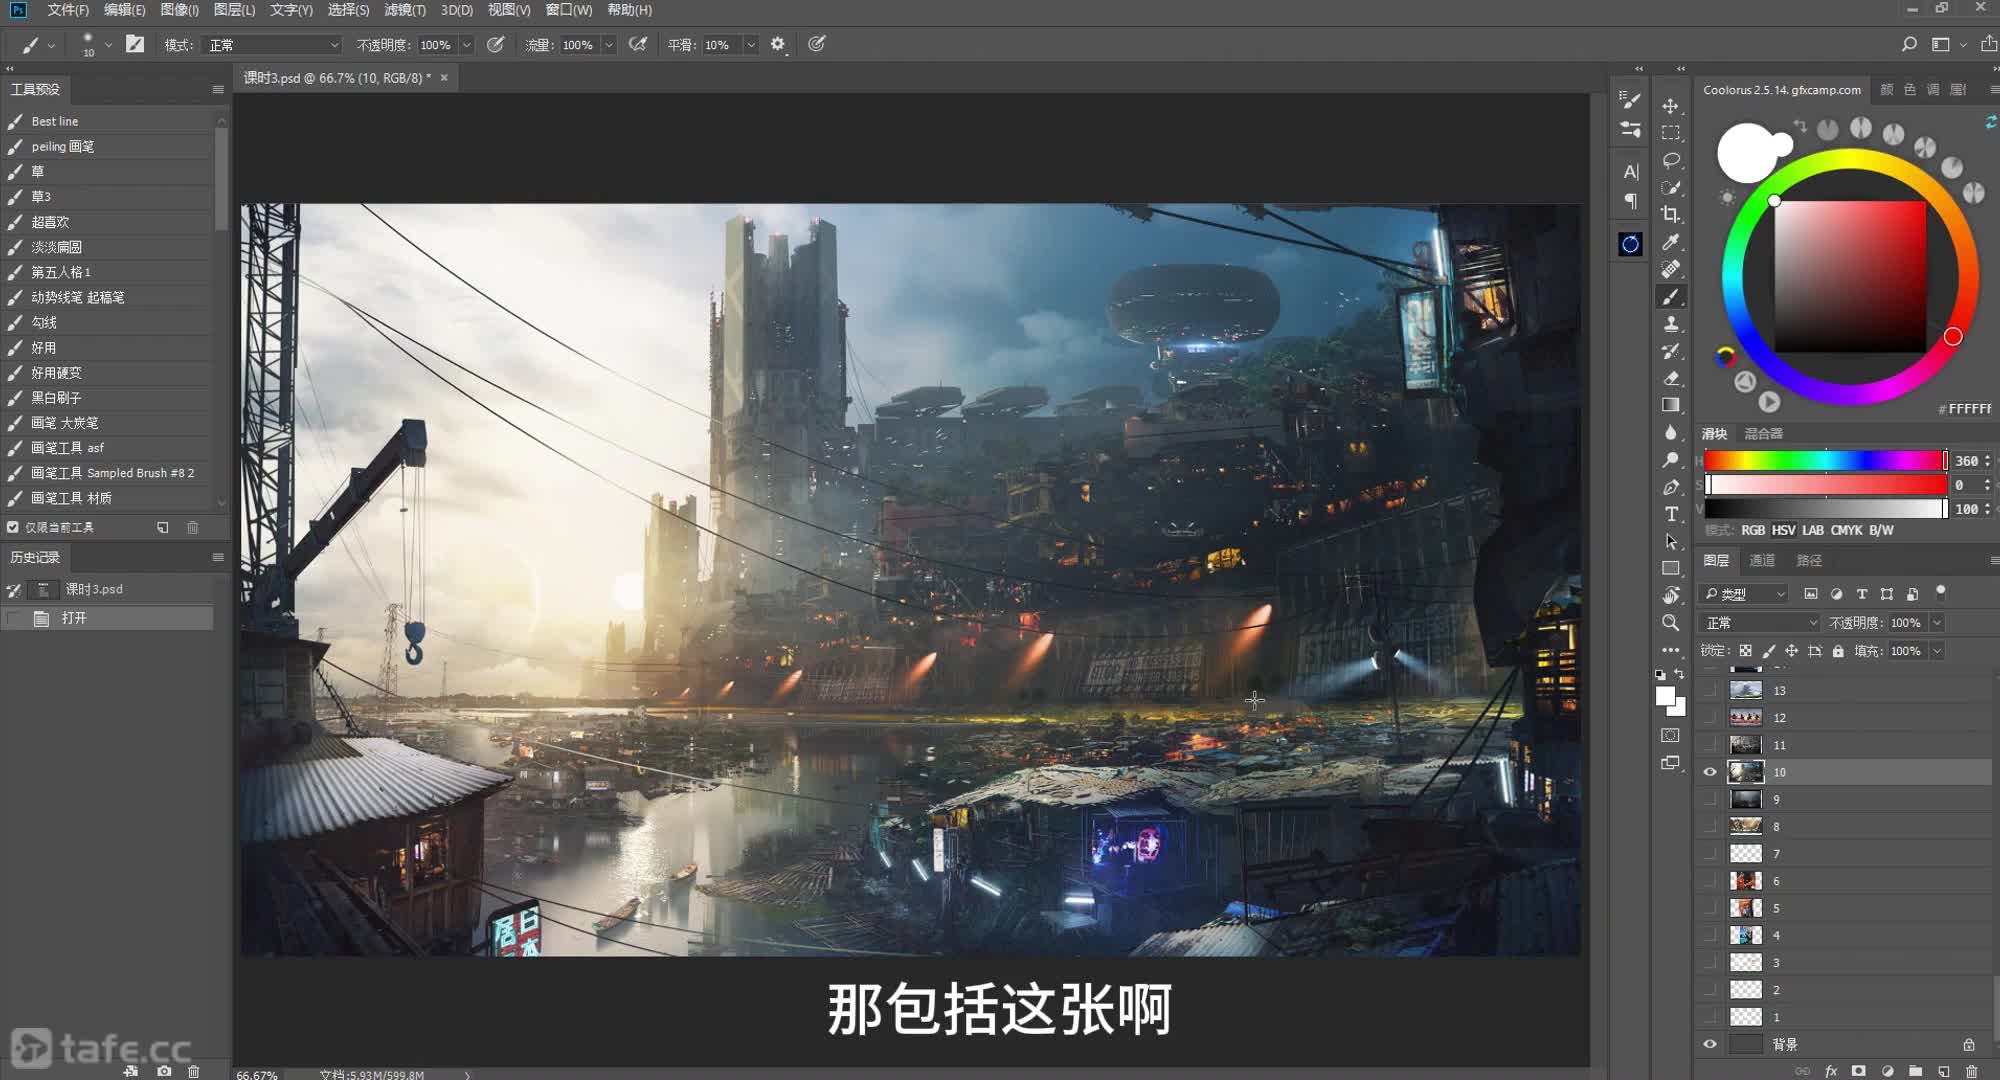Open layer 不透明度 dropdown arrow
2000x1080 pixels.
1937,622
